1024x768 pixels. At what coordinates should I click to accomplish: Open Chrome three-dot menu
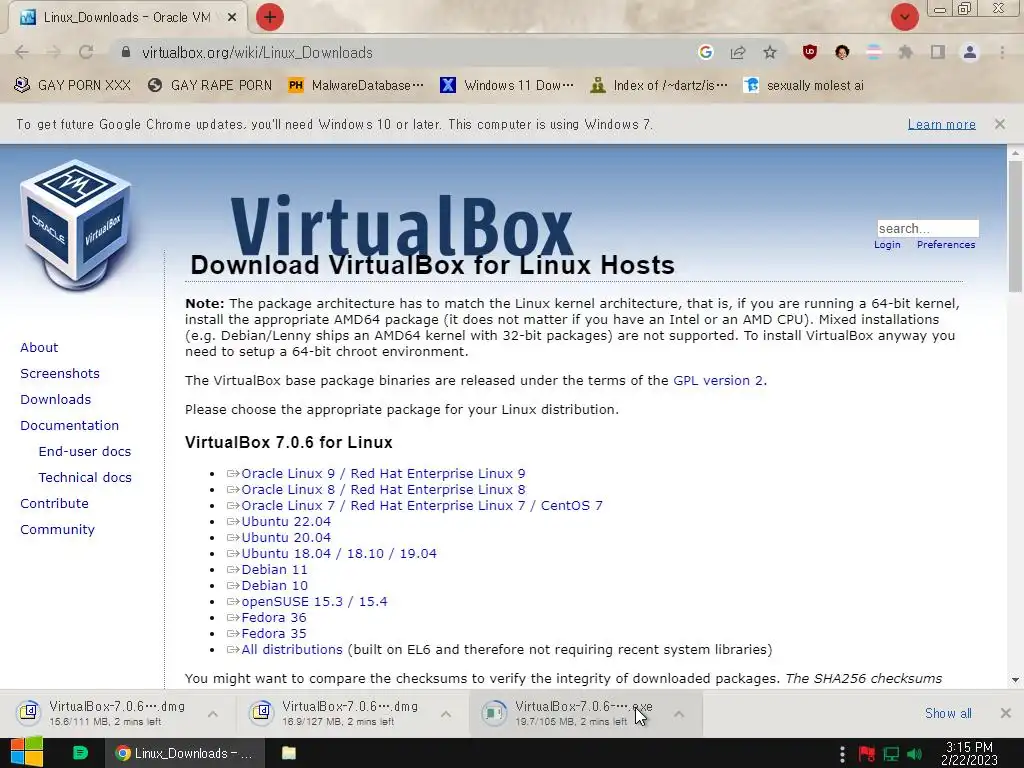(1002, 52)
